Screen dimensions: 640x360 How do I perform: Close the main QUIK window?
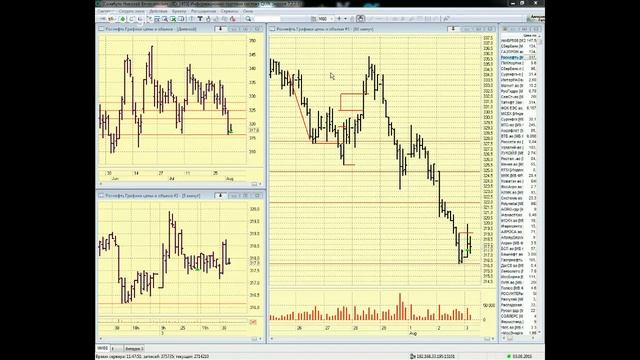[x=536, y=3]
